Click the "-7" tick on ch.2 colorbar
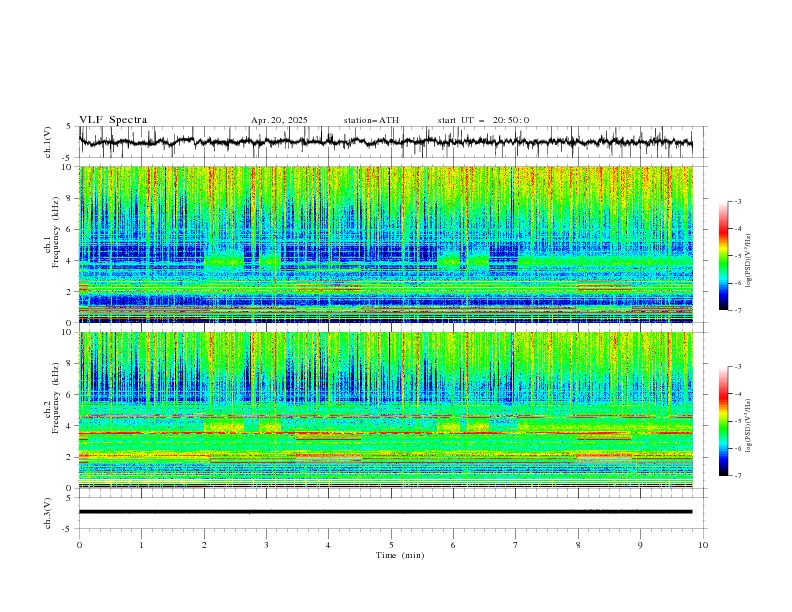The image size is (792, 612). point(737,476)
